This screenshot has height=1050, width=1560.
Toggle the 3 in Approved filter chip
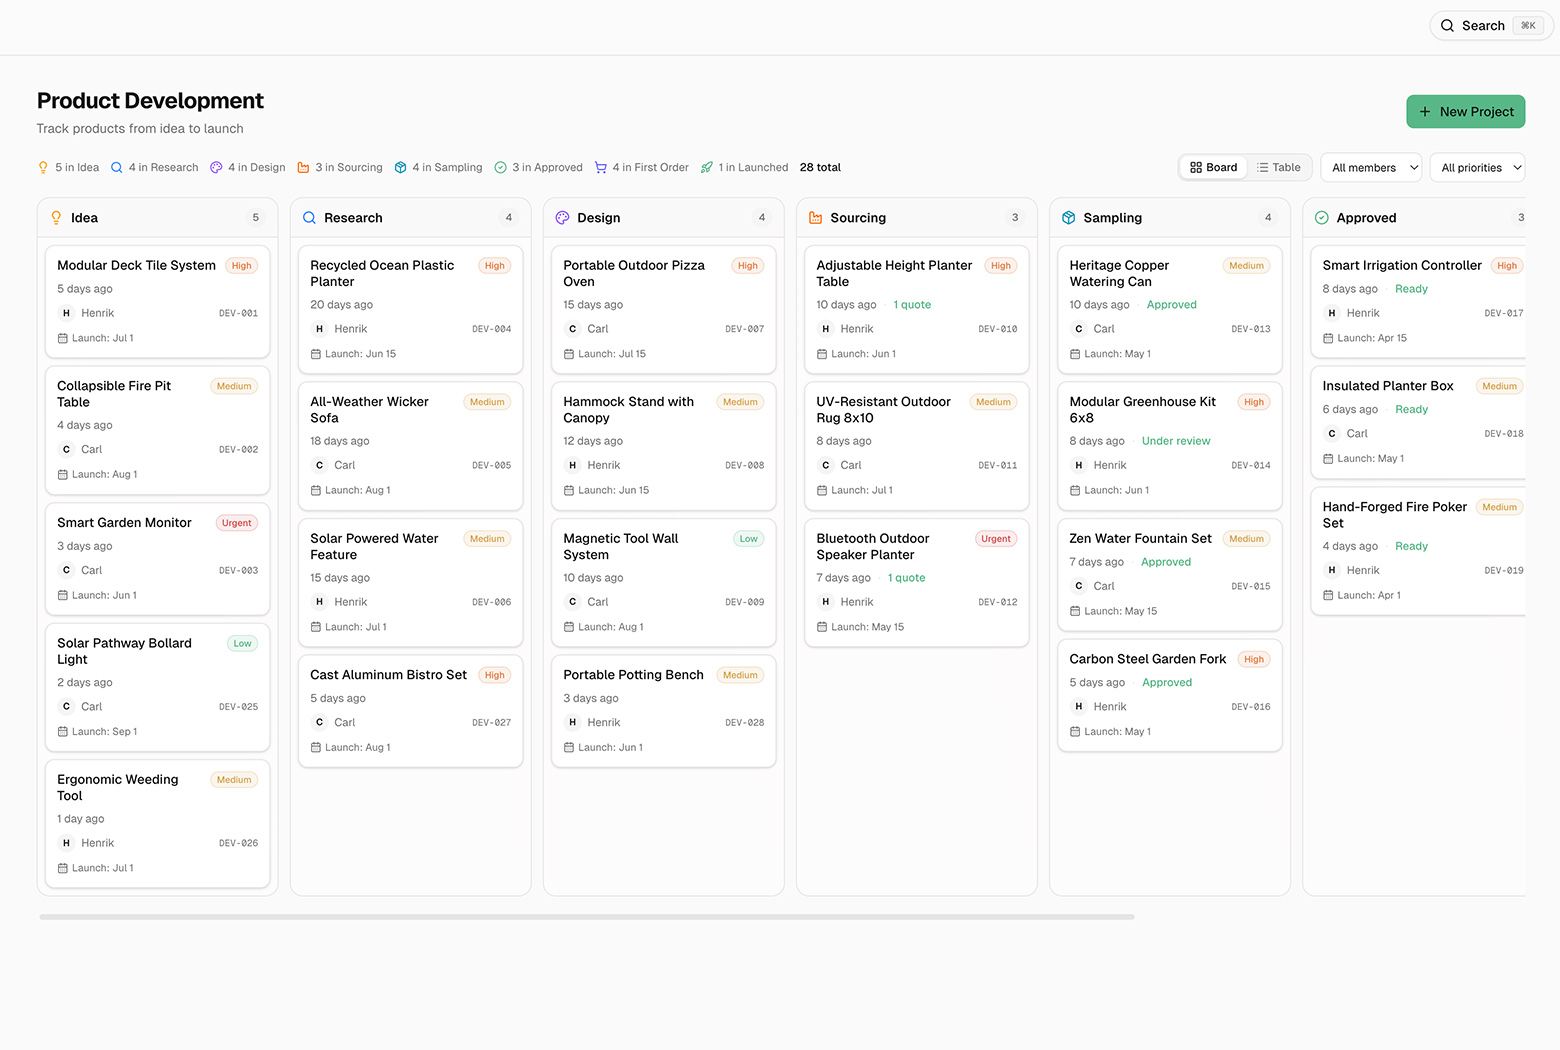point(538,167)
